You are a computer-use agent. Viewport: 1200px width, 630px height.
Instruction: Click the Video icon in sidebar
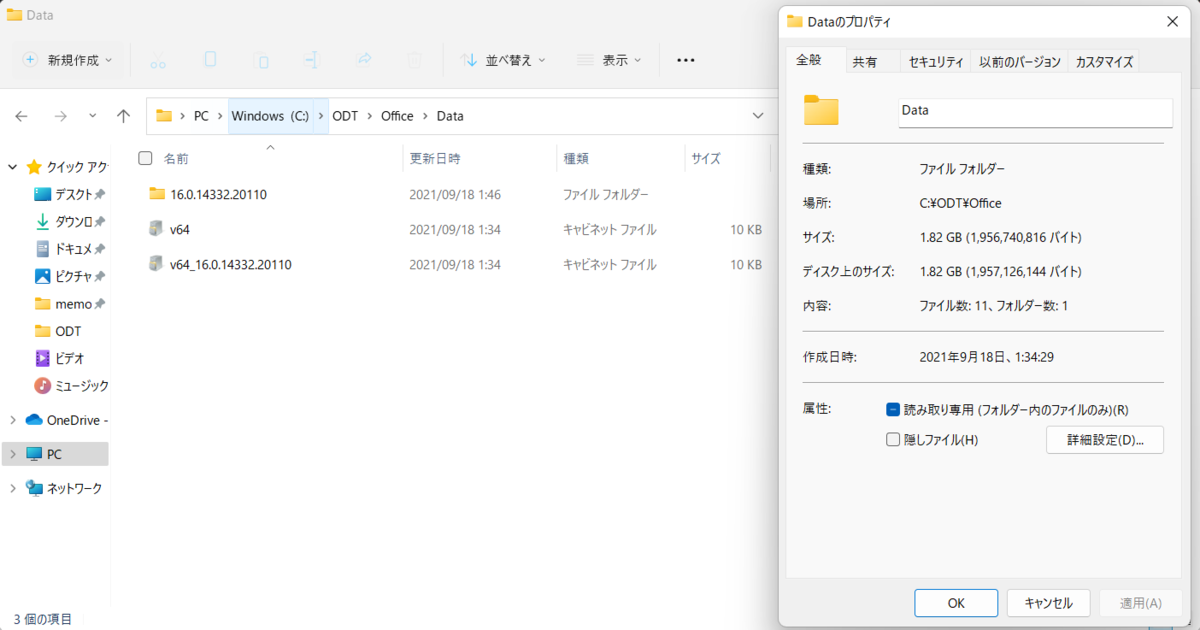[42, 358]
